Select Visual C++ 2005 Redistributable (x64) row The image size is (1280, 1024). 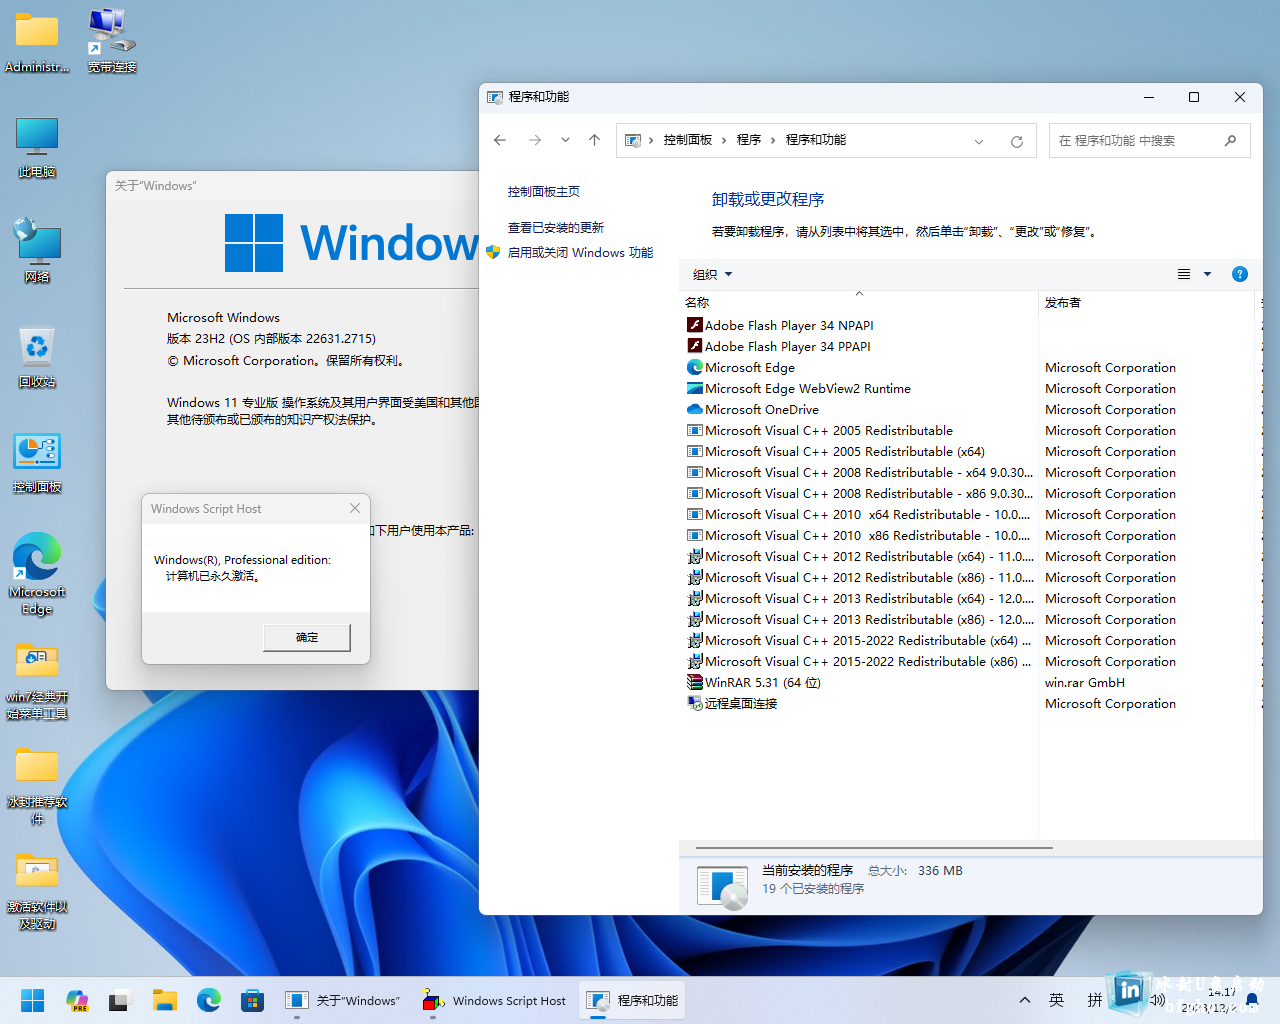pyautogui.click(x=969, y=452)
